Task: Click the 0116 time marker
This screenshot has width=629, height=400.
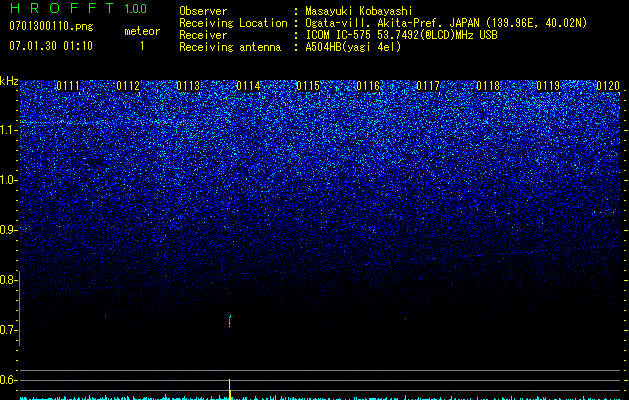Action: pyautogui.click(x=368, y=86)
